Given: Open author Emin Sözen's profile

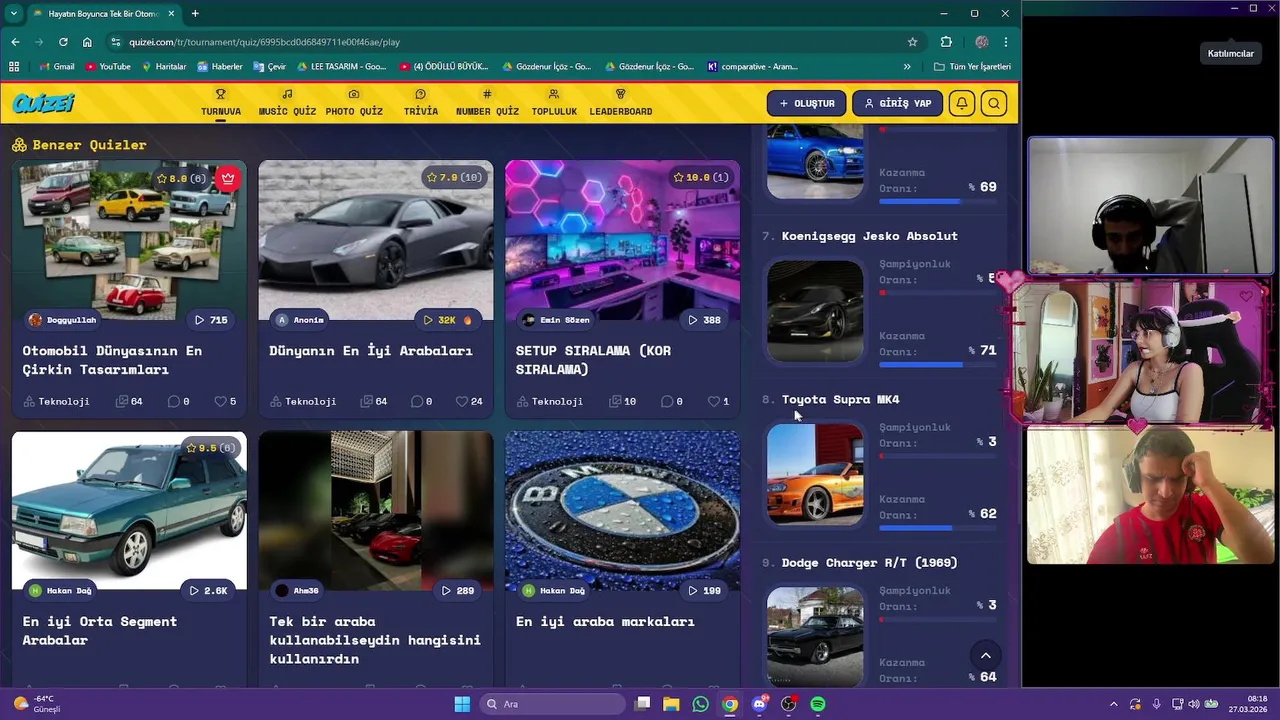Looking at the screenshot, I should (556, 320).
